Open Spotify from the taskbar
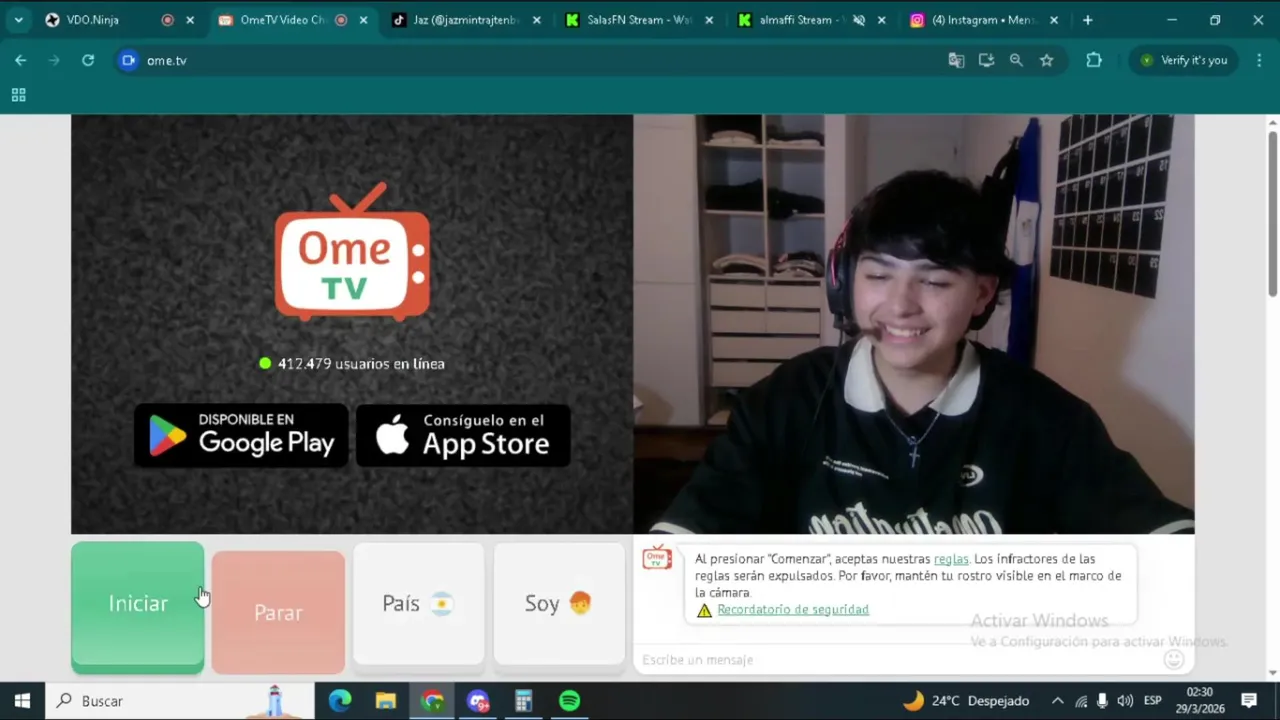The width and height of the screenshot is (1280, 720). click(569, 701)
